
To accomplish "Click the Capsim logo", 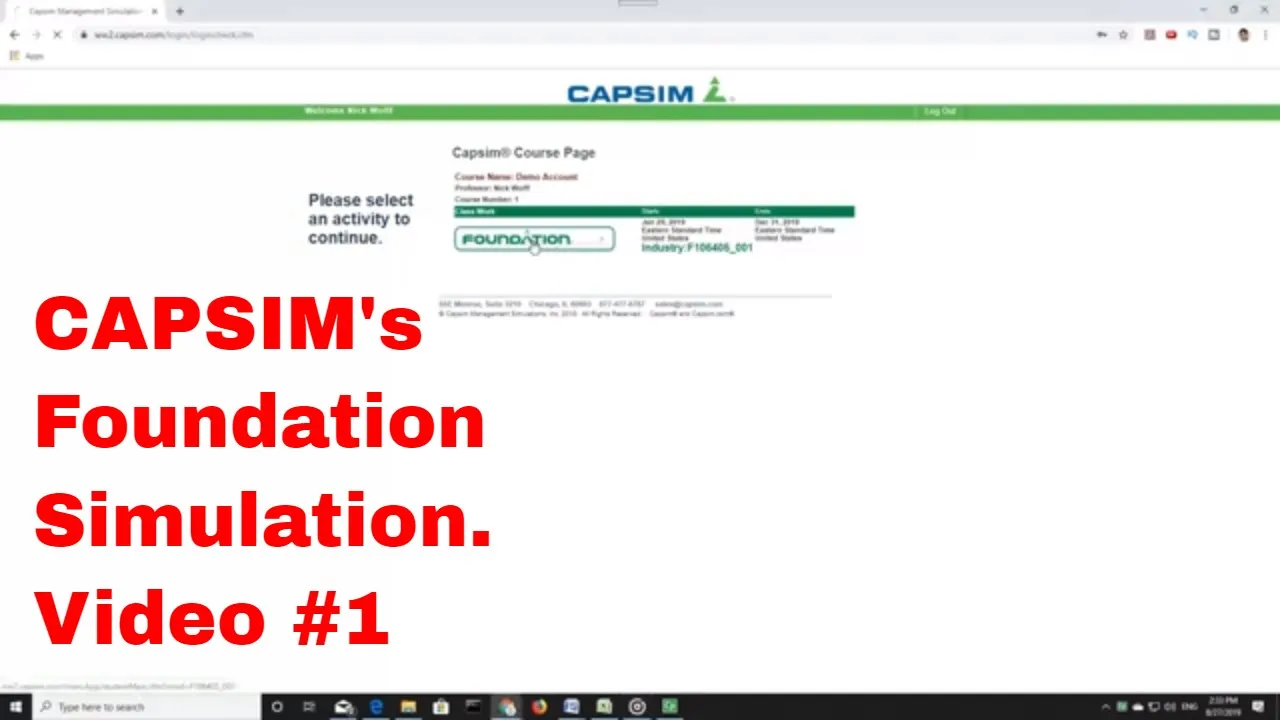I will point(650,91).
